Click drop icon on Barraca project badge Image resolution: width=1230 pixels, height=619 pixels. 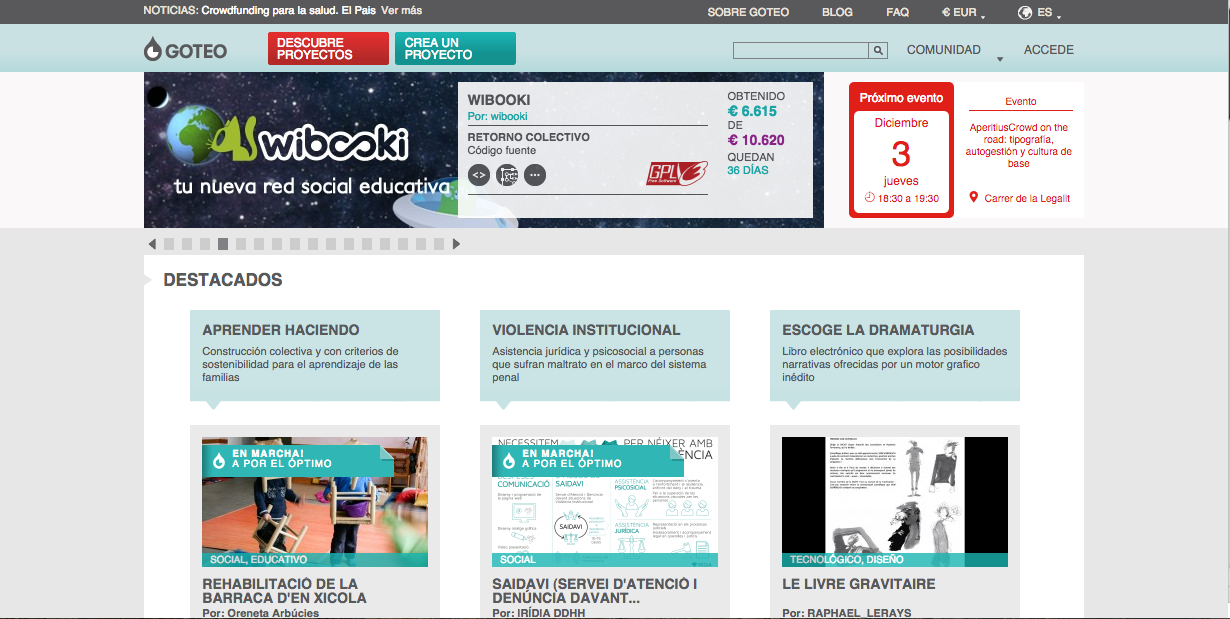pos(219,459)
